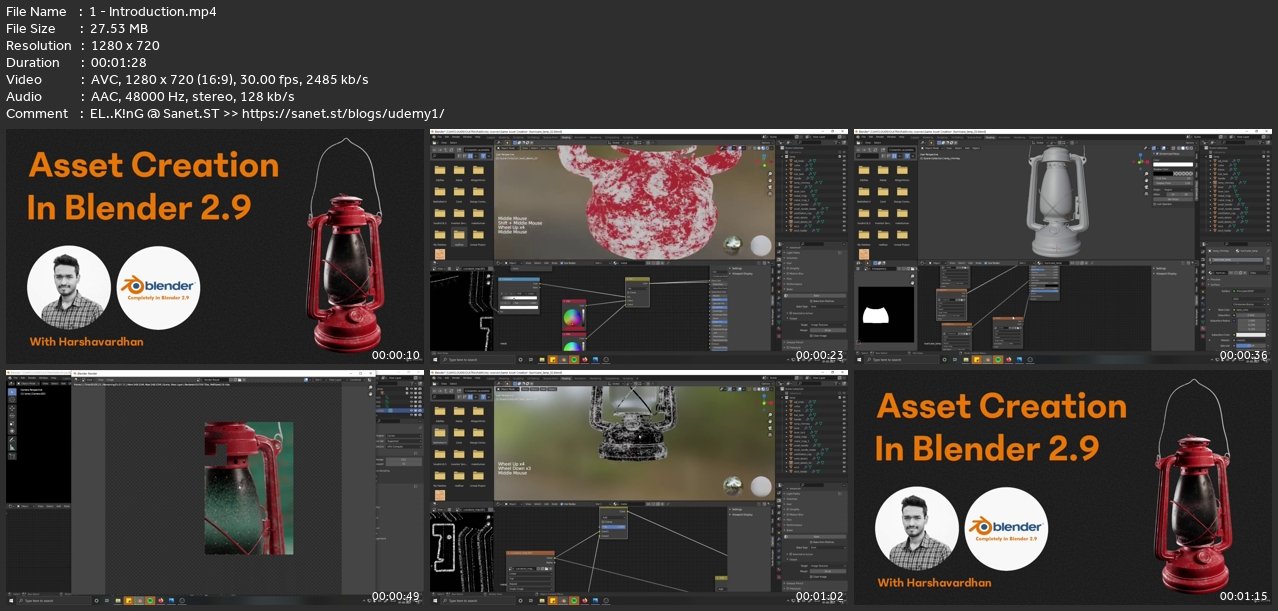The height and width of the screenshot is (611, 1278).
Task: Click the Blender logo circle in 00:00:10 frame
Action: (158, 288)
